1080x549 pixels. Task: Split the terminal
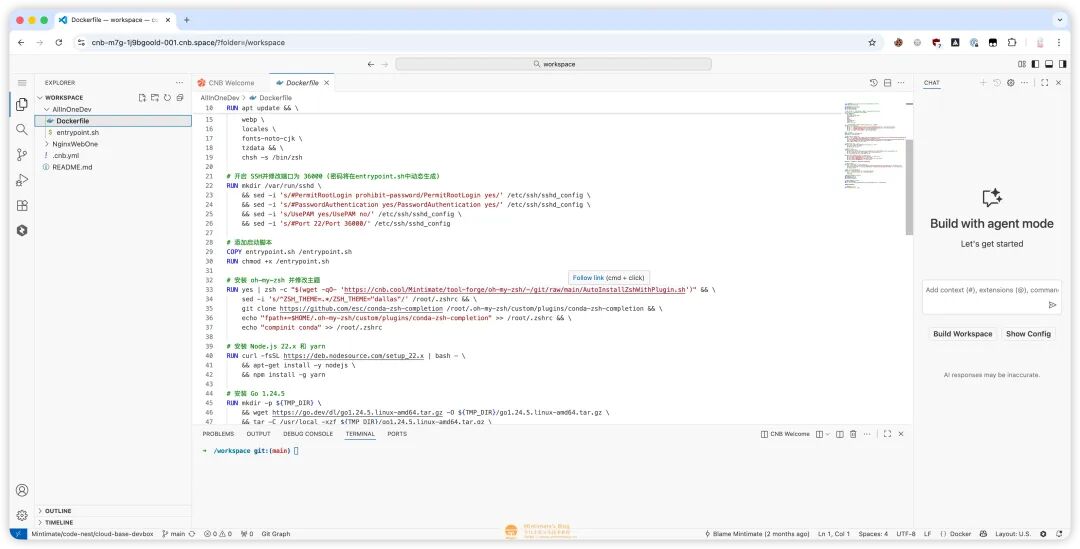(840, 434)
